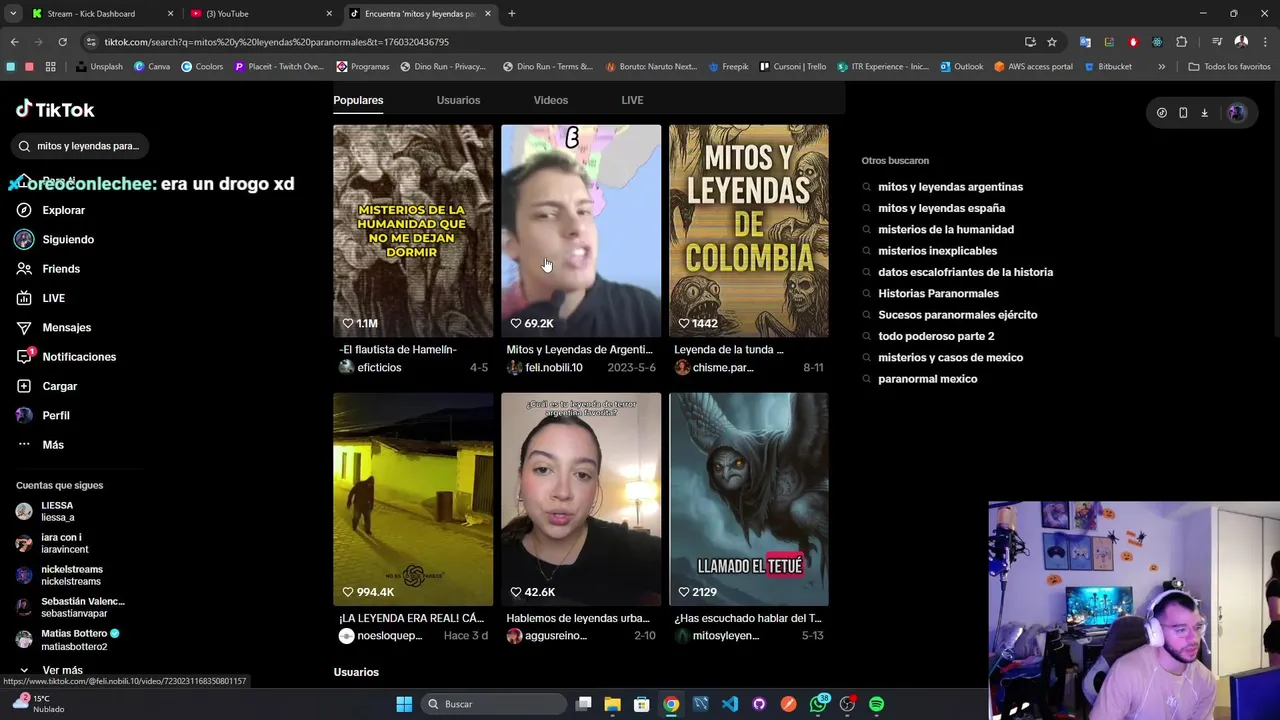Click the profile avatar top right
The image size is (1280, 720).
click(x=1237, y=113)
